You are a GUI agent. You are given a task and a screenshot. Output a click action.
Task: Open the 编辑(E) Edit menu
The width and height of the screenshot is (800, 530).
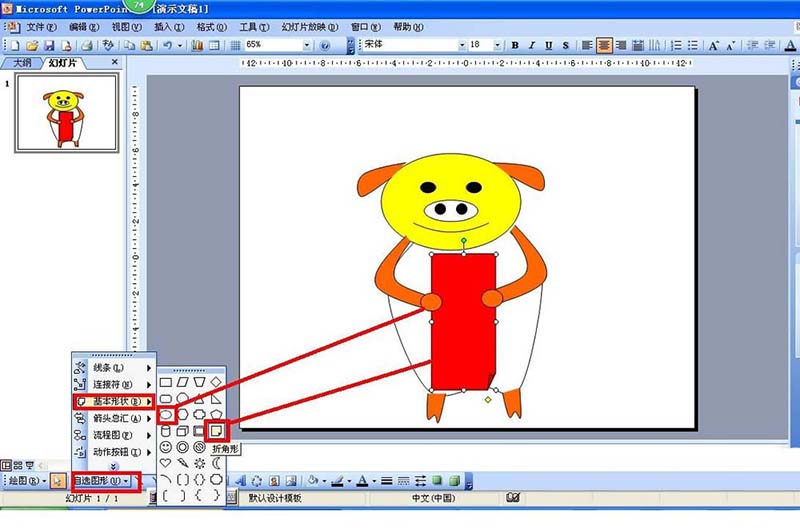pyautogui.click(x=84, y=27)
